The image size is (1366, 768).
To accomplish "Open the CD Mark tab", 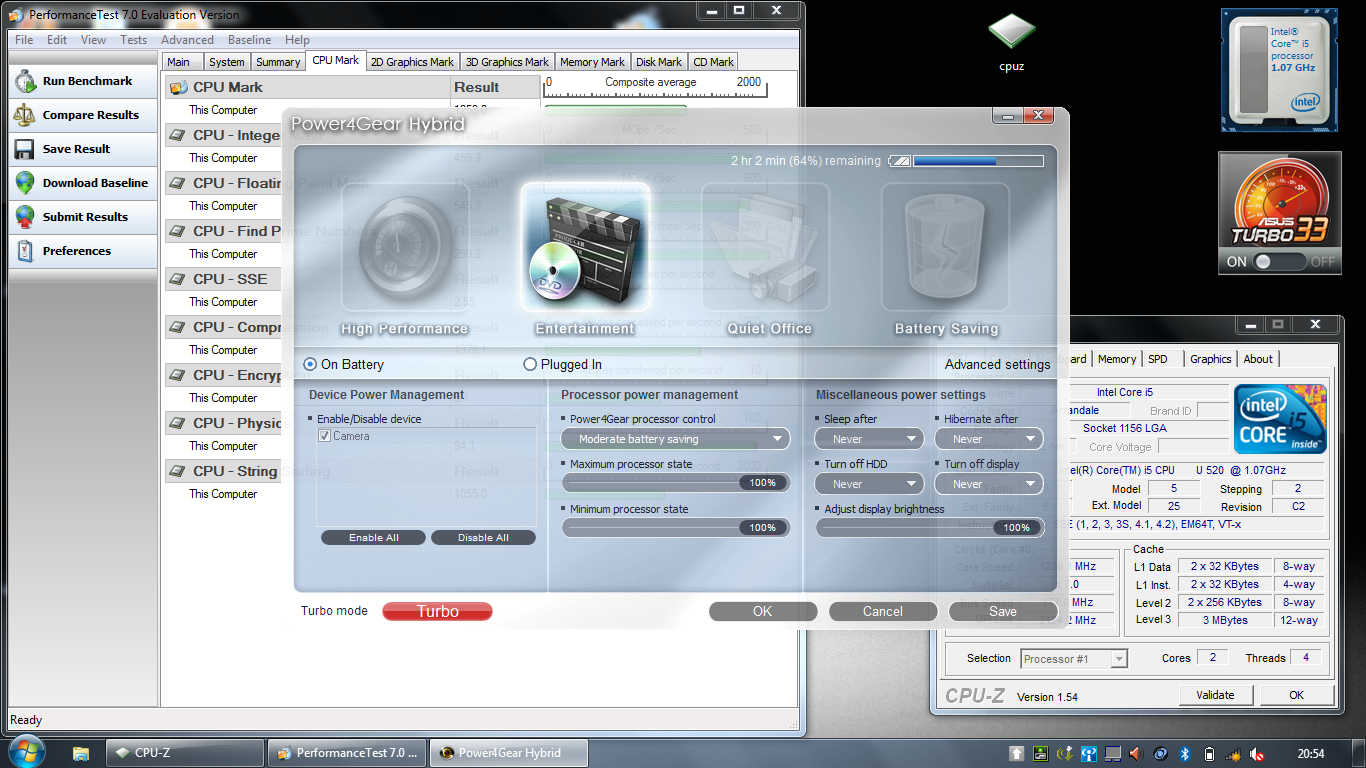I will (x=714, y=62).
